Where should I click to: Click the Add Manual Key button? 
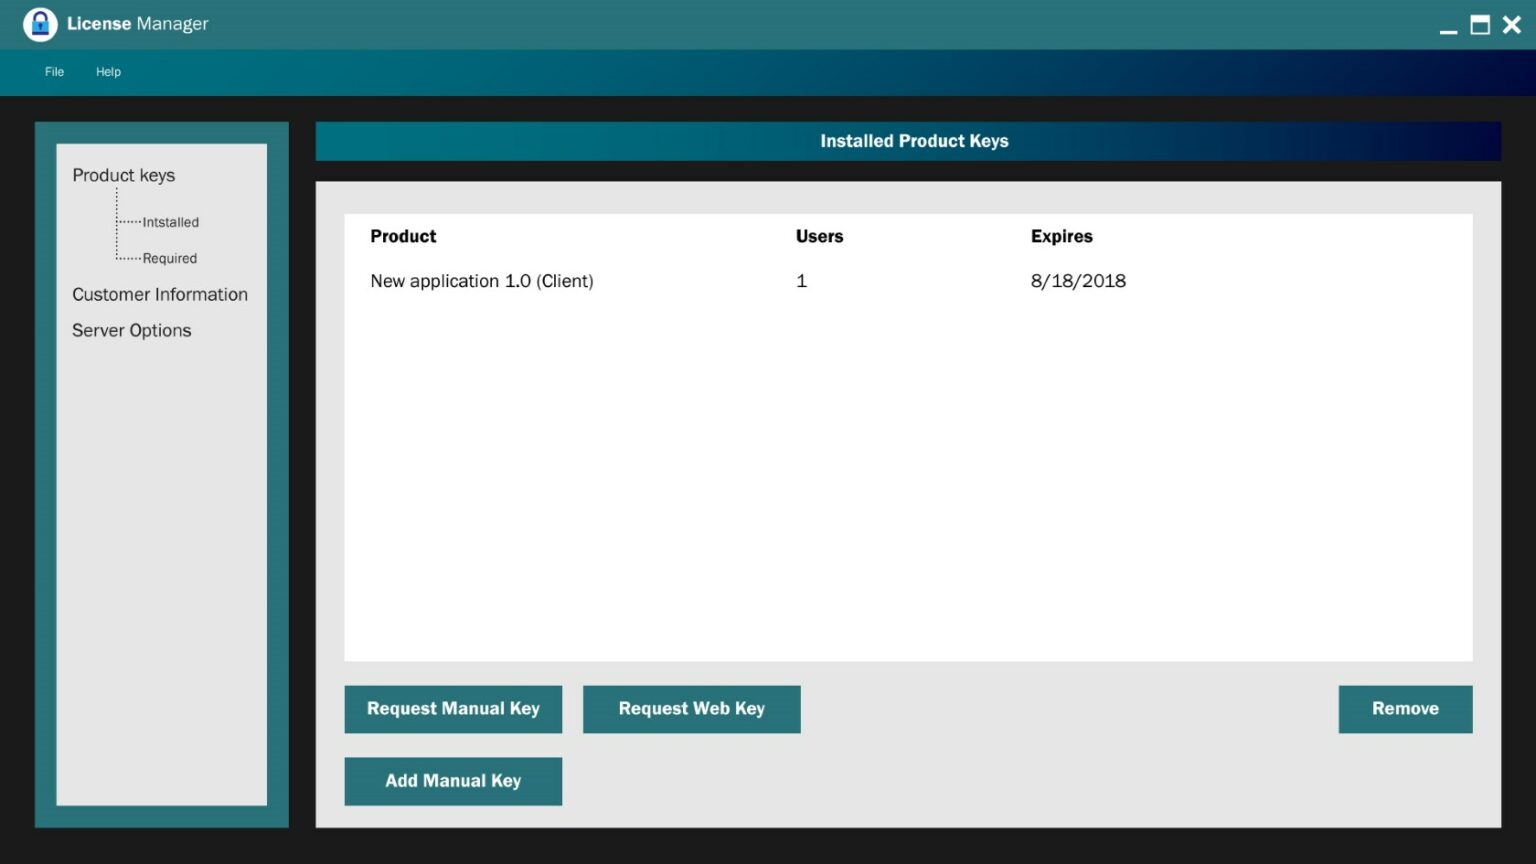[x=453, y=781]
